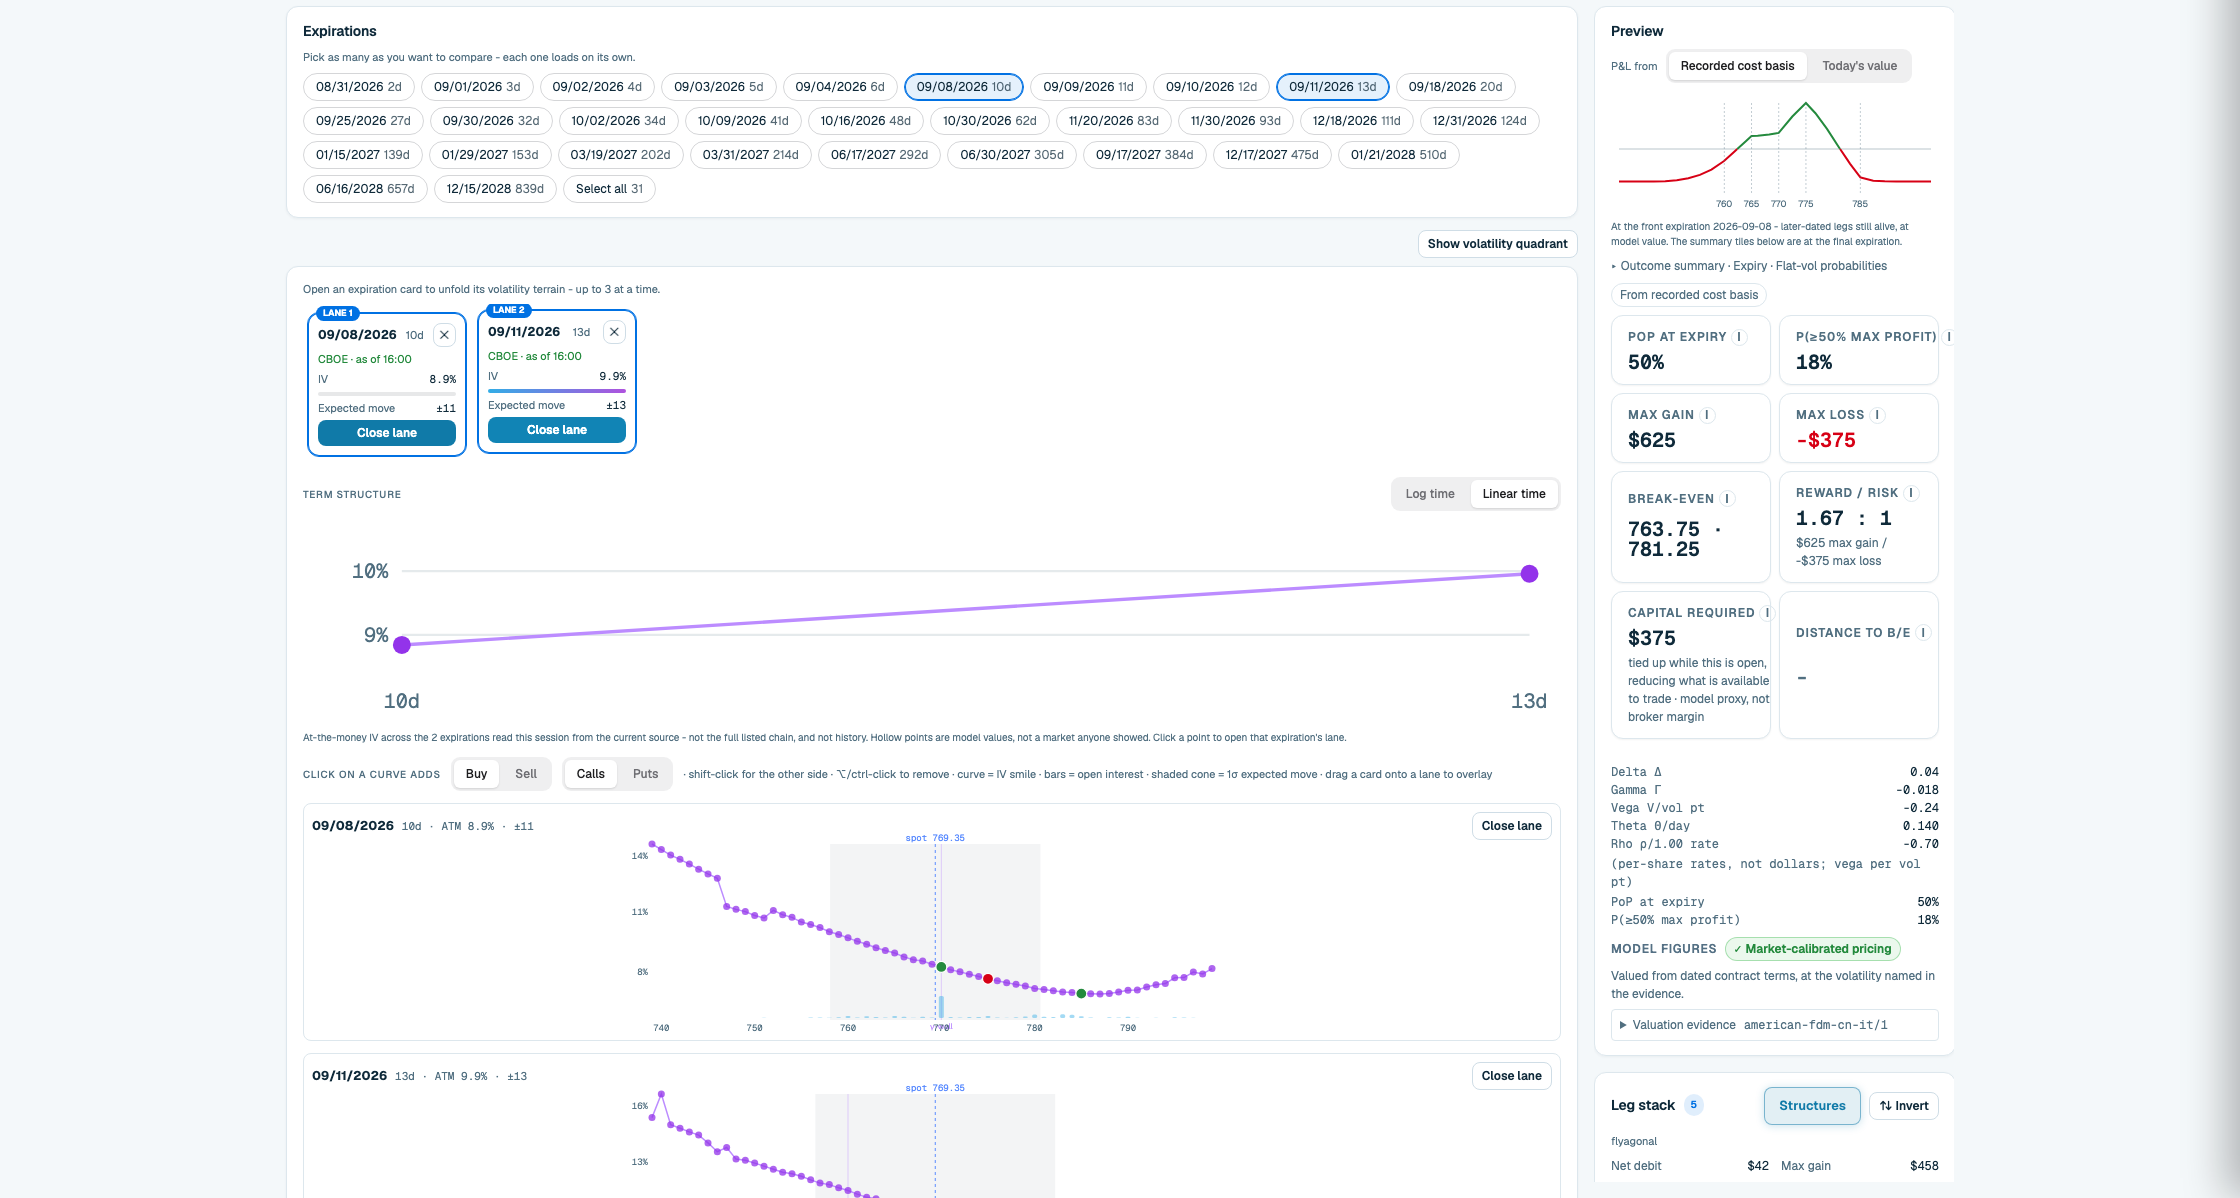Open info icon next to MAX GAIN
2240x1198 pixels.
click(1707, 415)
